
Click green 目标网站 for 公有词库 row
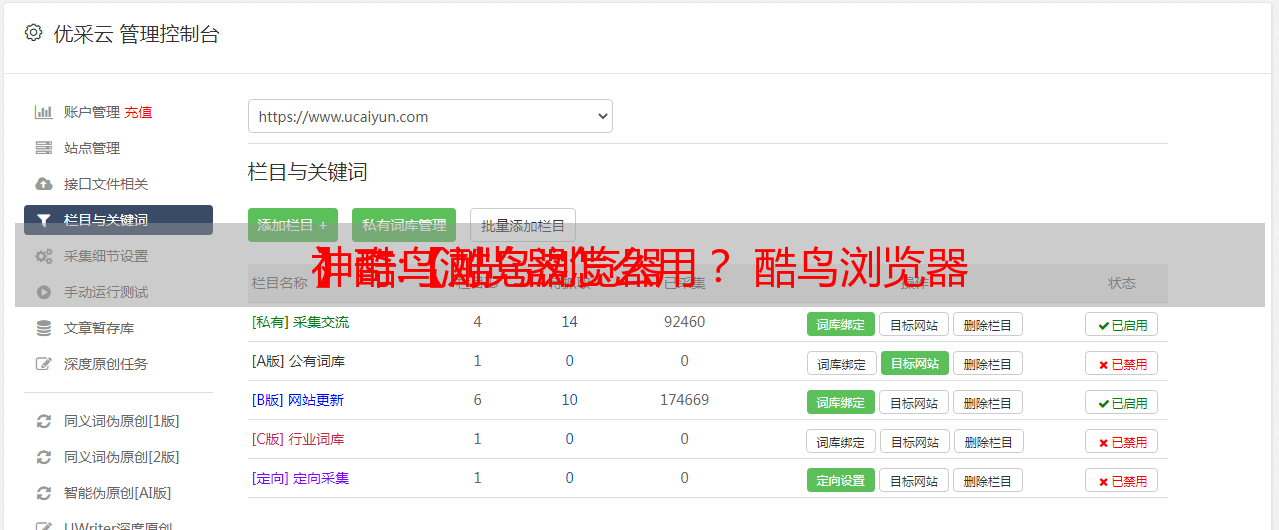coord(914,363)
